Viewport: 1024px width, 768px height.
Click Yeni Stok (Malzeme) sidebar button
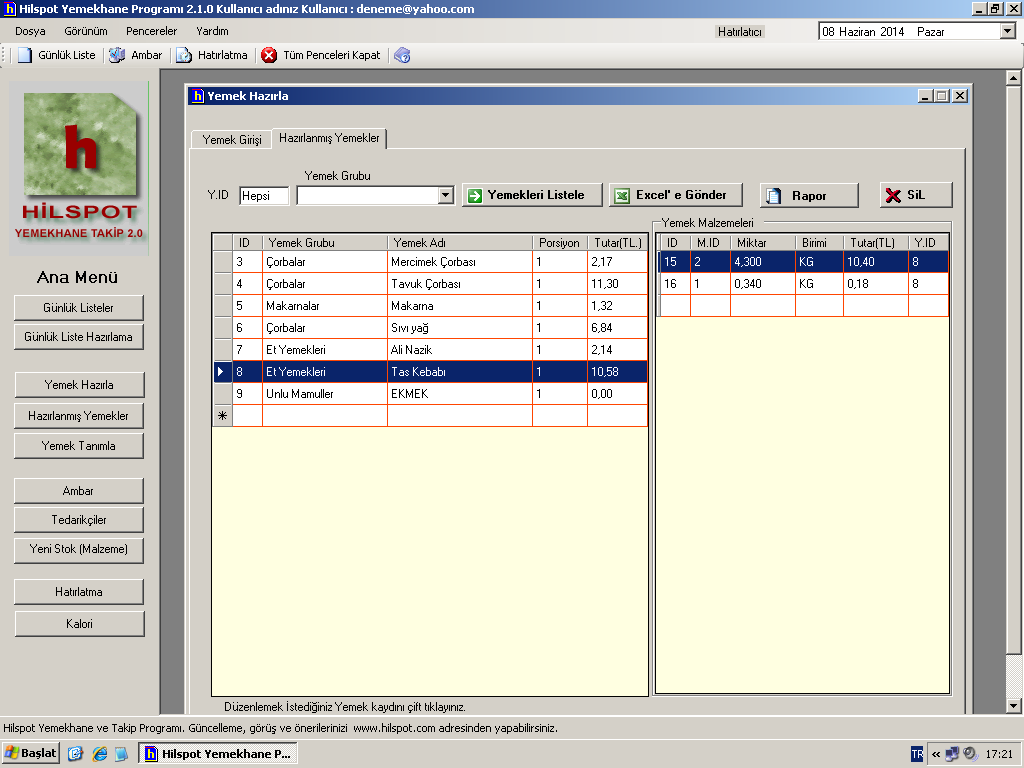click(78, 549)
